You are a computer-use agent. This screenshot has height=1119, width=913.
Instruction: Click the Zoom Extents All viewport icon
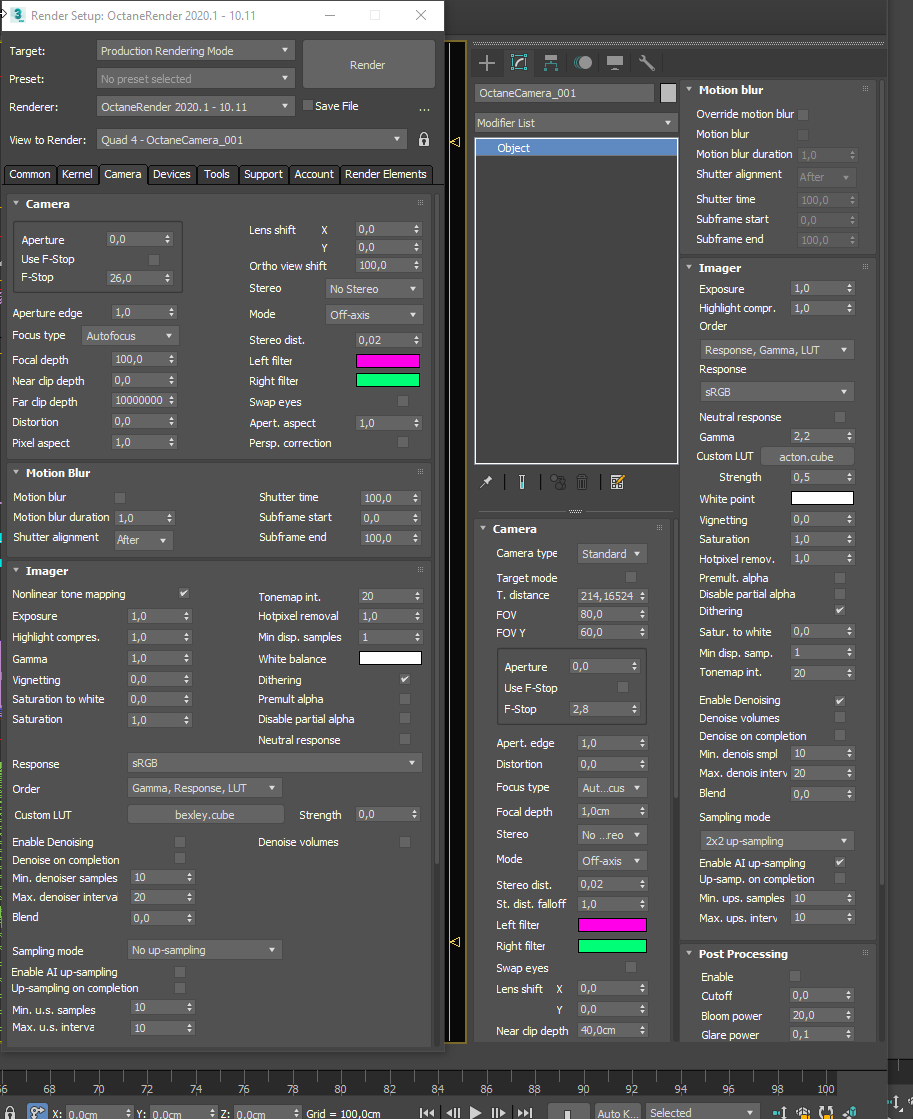(x=849, y=1112)
